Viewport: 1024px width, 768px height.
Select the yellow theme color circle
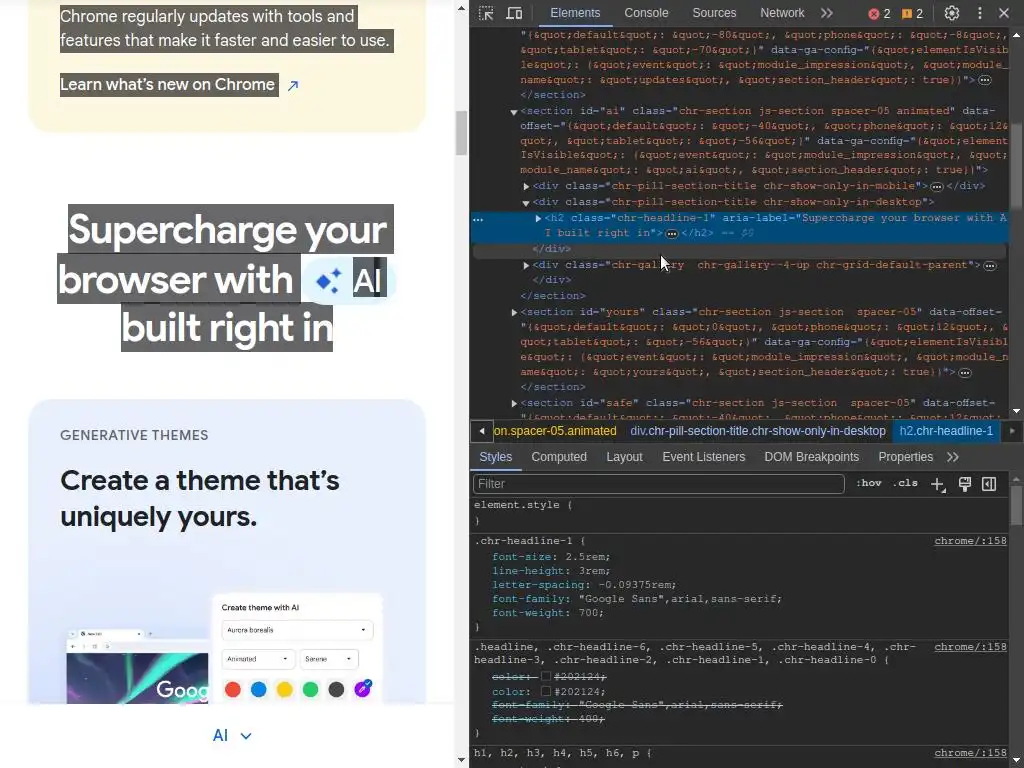click(284, 689)
